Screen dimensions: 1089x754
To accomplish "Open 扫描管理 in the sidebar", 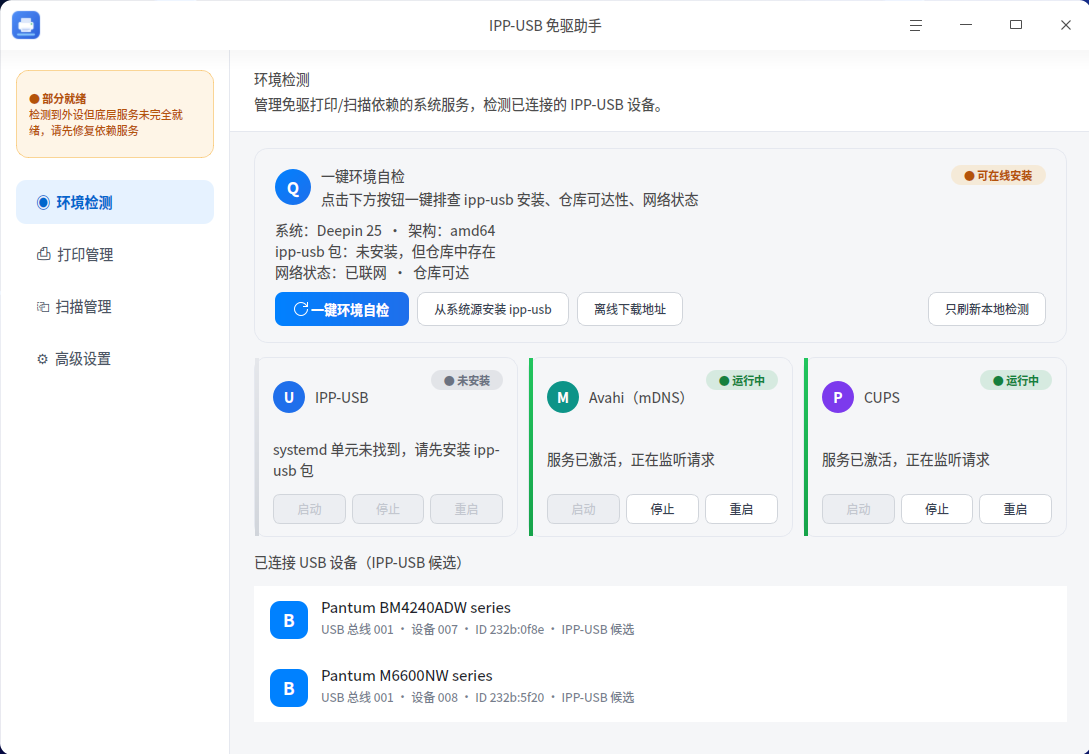I will 115,306.
